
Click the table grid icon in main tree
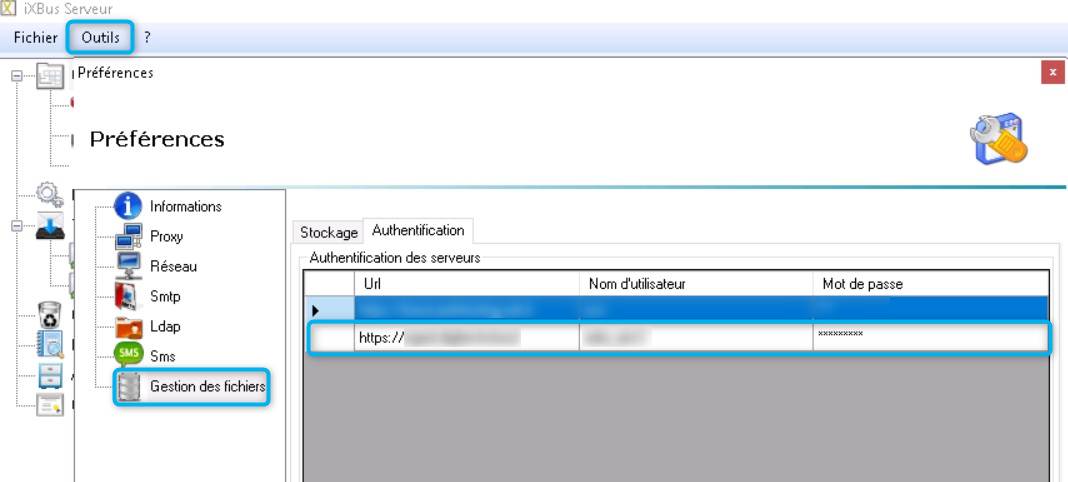click(50, 76)
